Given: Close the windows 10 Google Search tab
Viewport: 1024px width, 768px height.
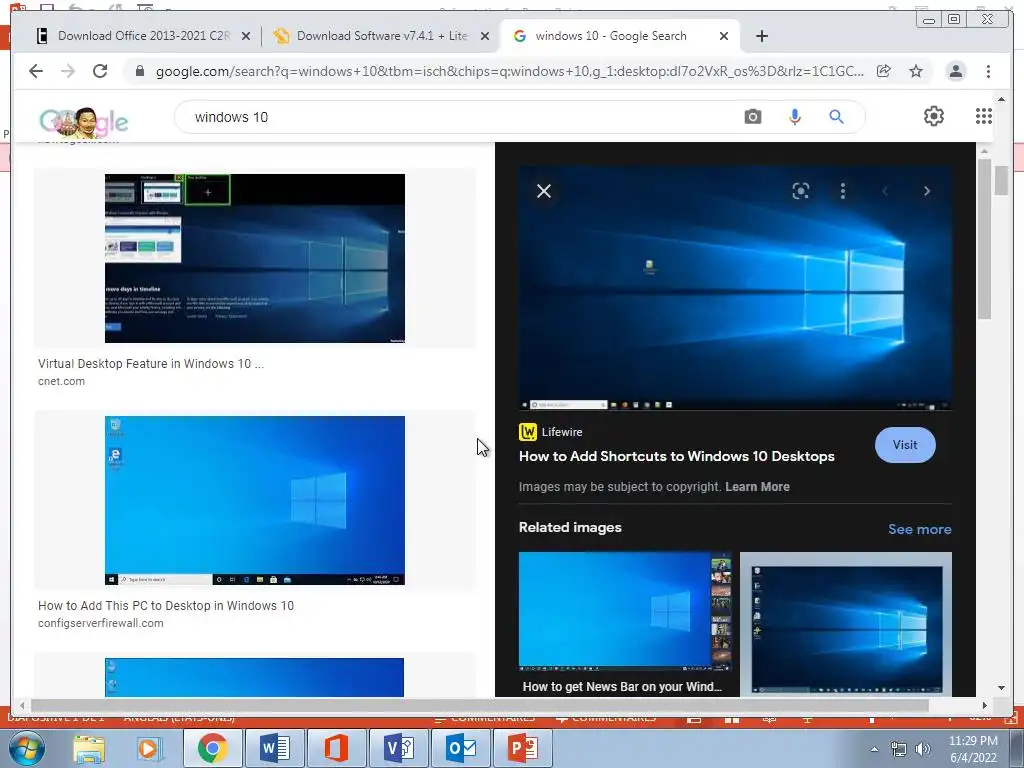Looking at the screenshot, I should pos(724,36).
